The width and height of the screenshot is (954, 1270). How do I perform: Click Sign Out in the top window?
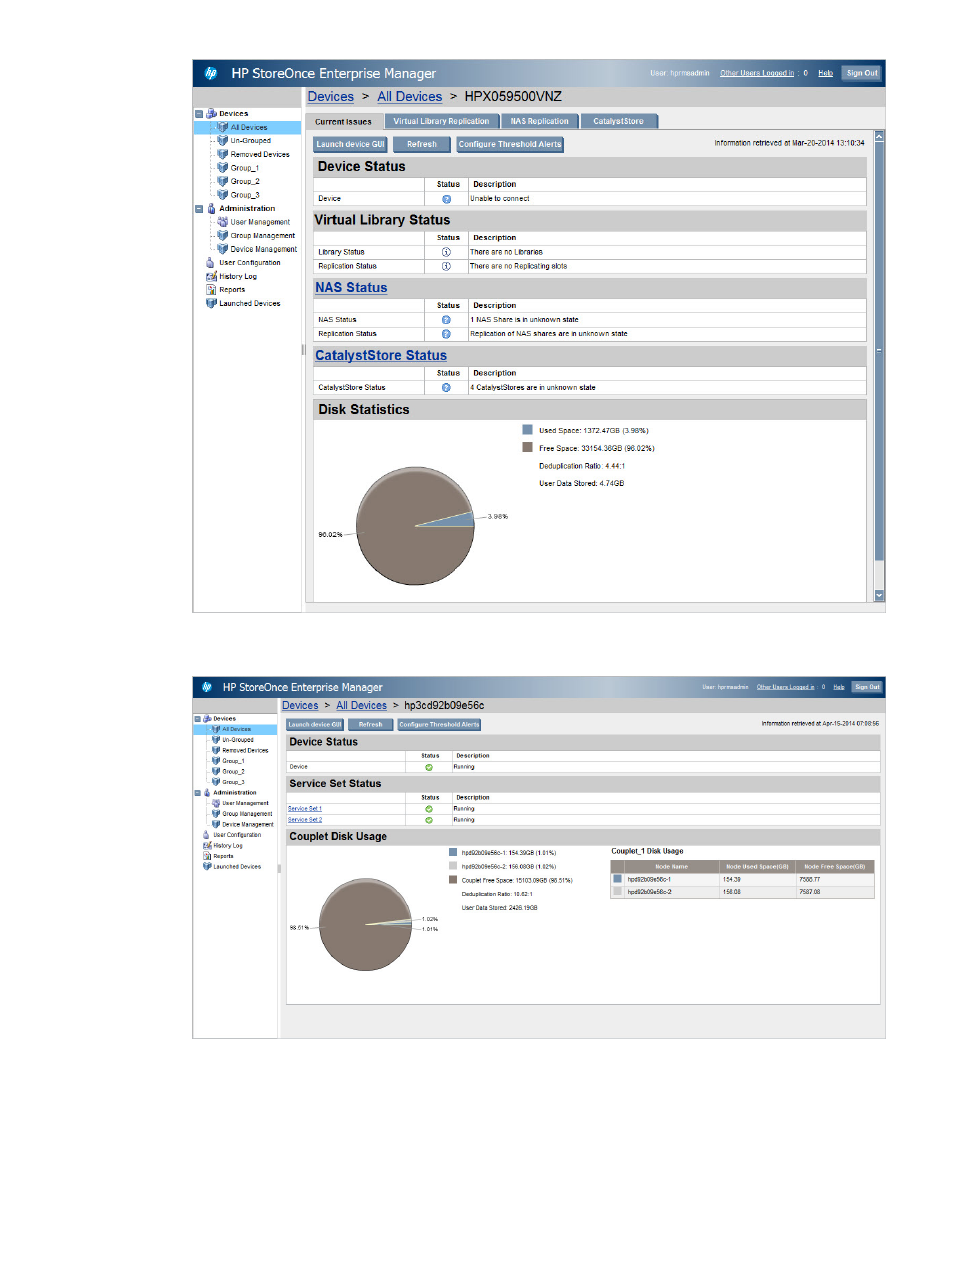862,73
